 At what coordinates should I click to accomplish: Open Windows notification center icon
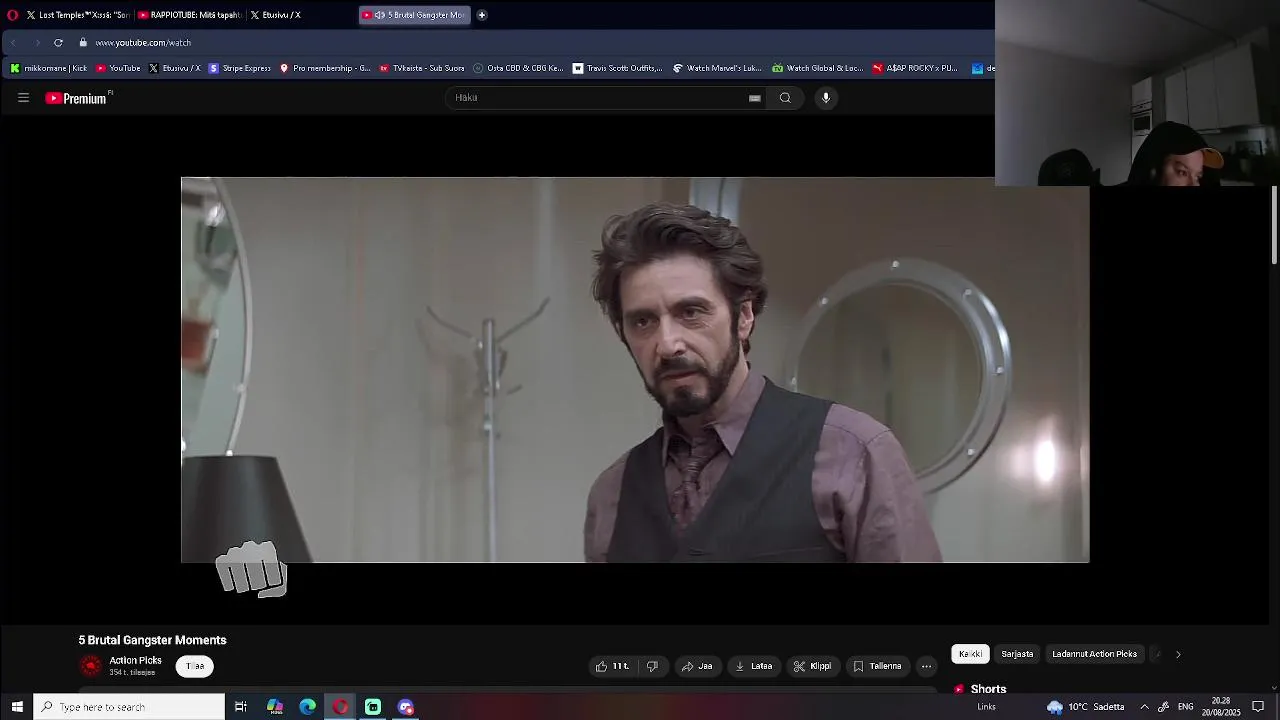[1259, 707]
